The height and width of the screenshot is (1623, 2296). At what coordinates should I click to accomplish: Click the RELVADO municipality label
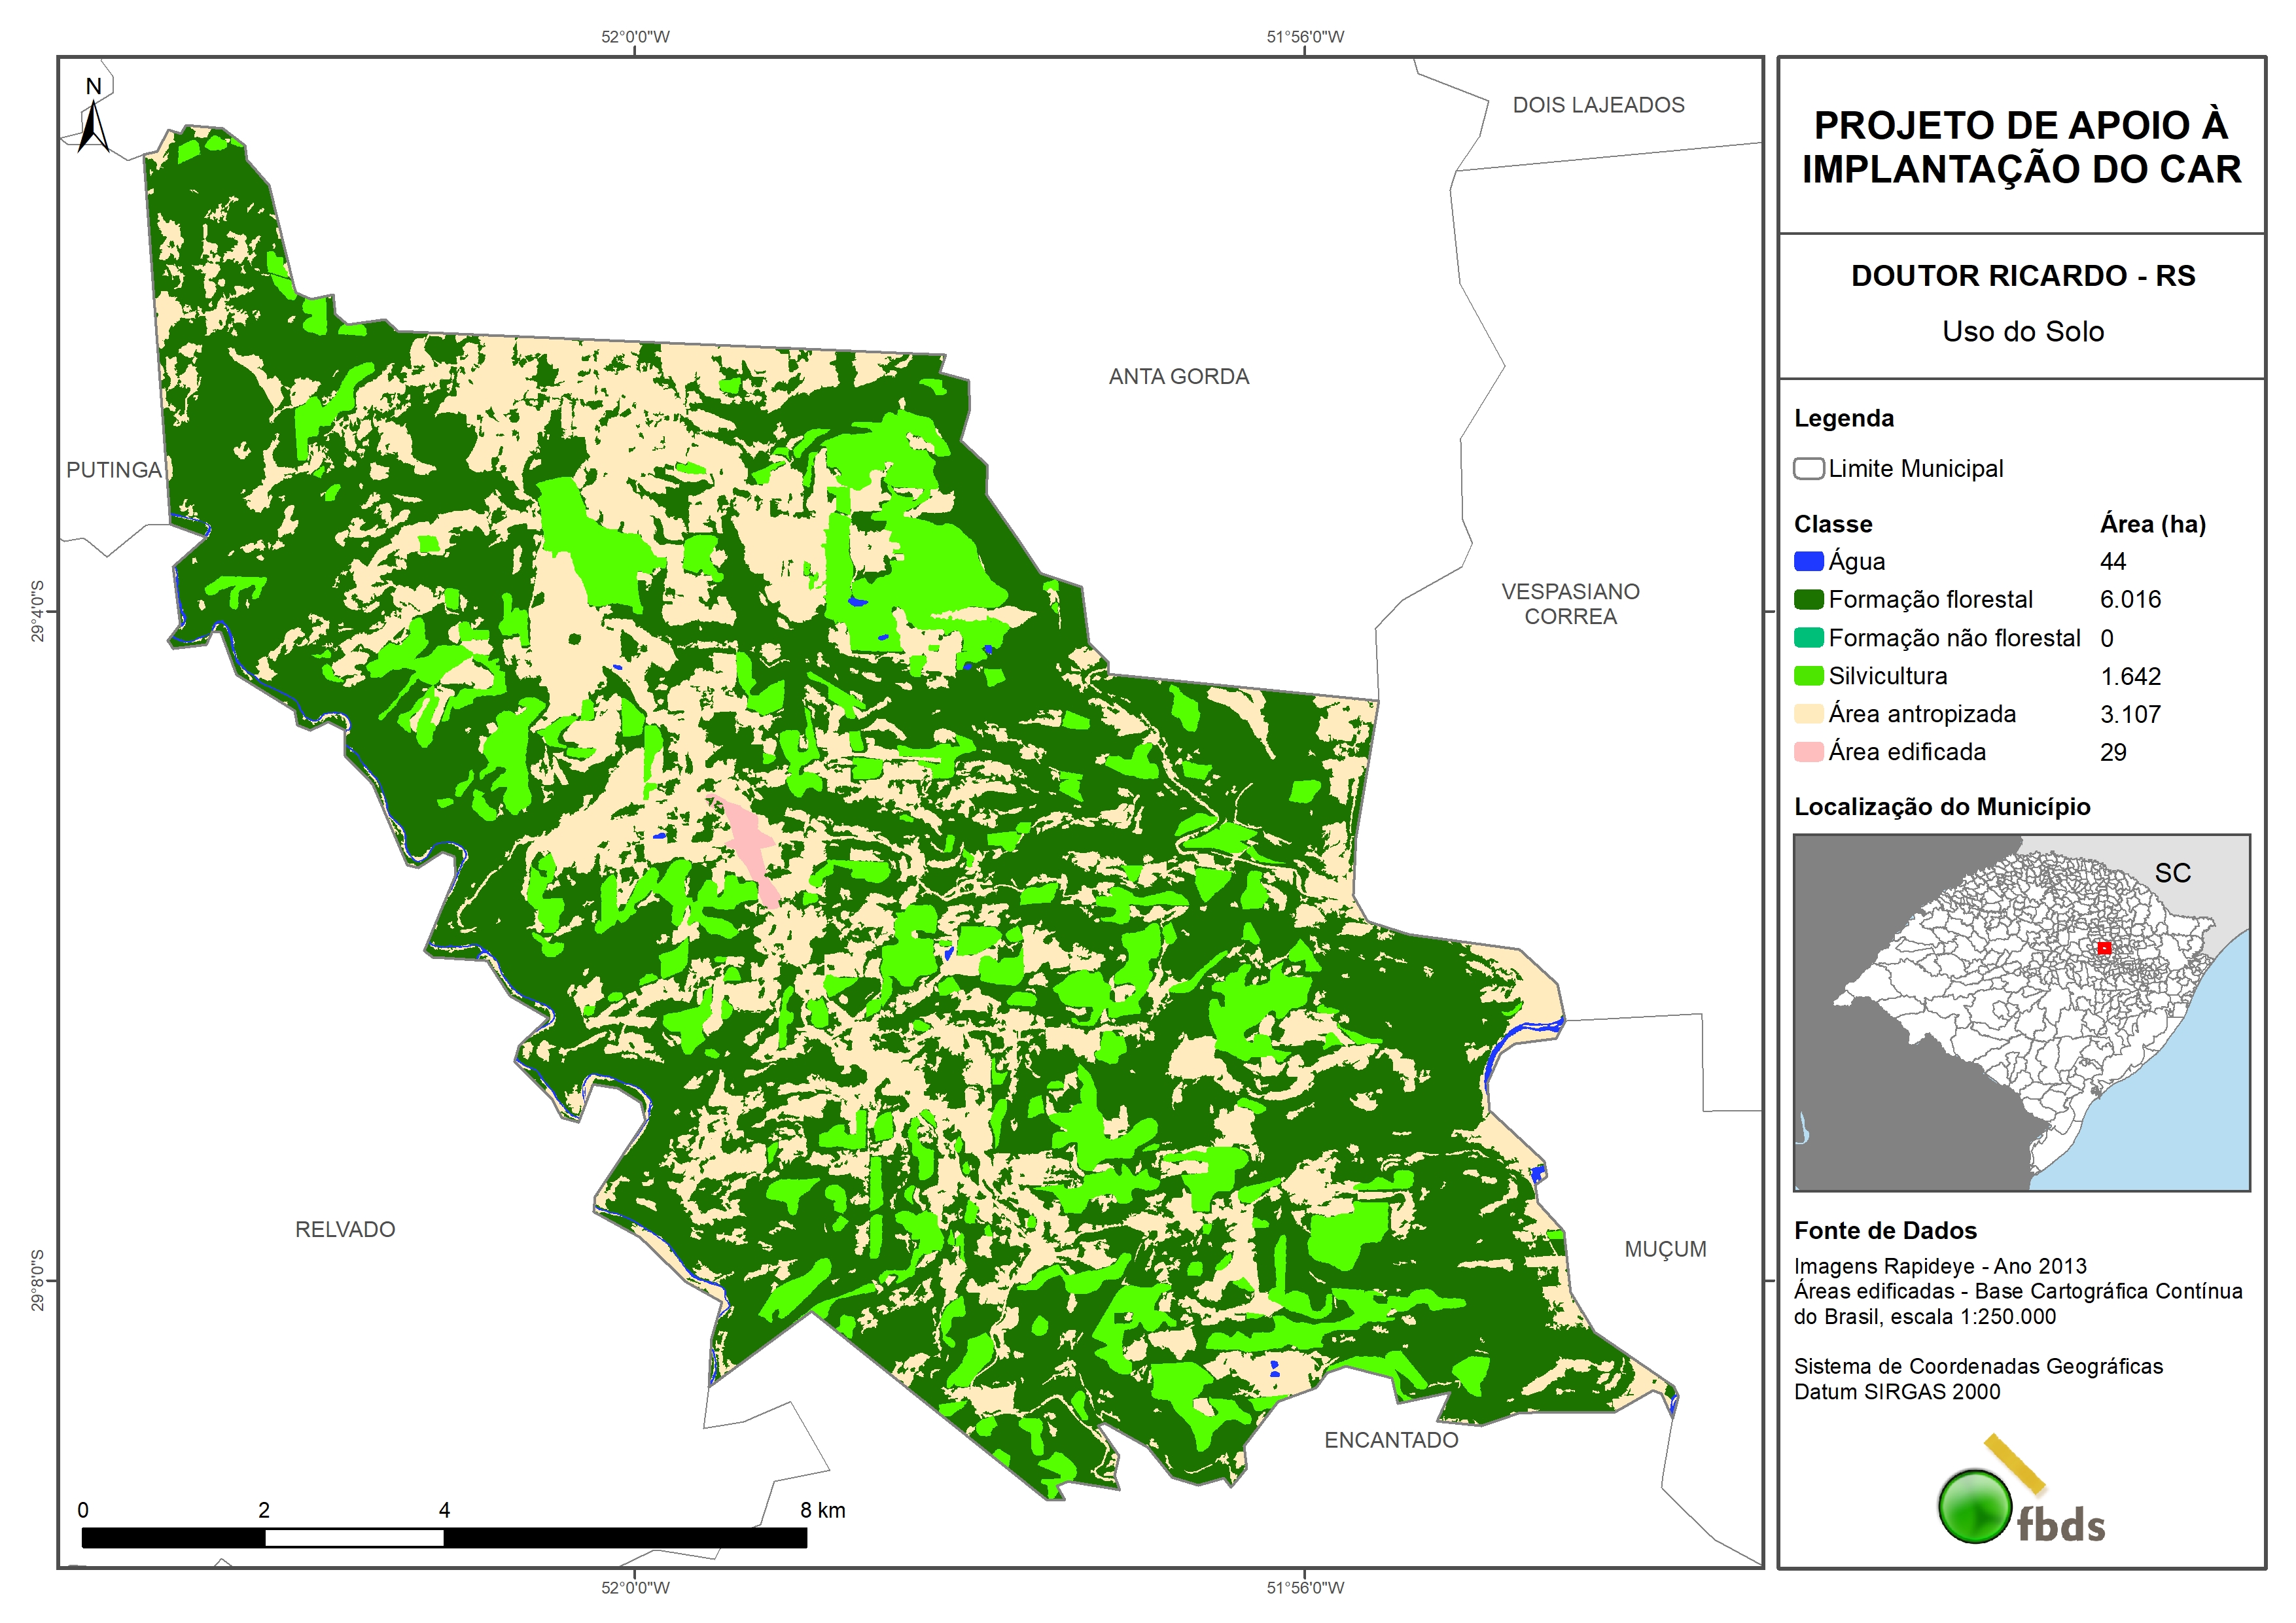[345, 1230]
